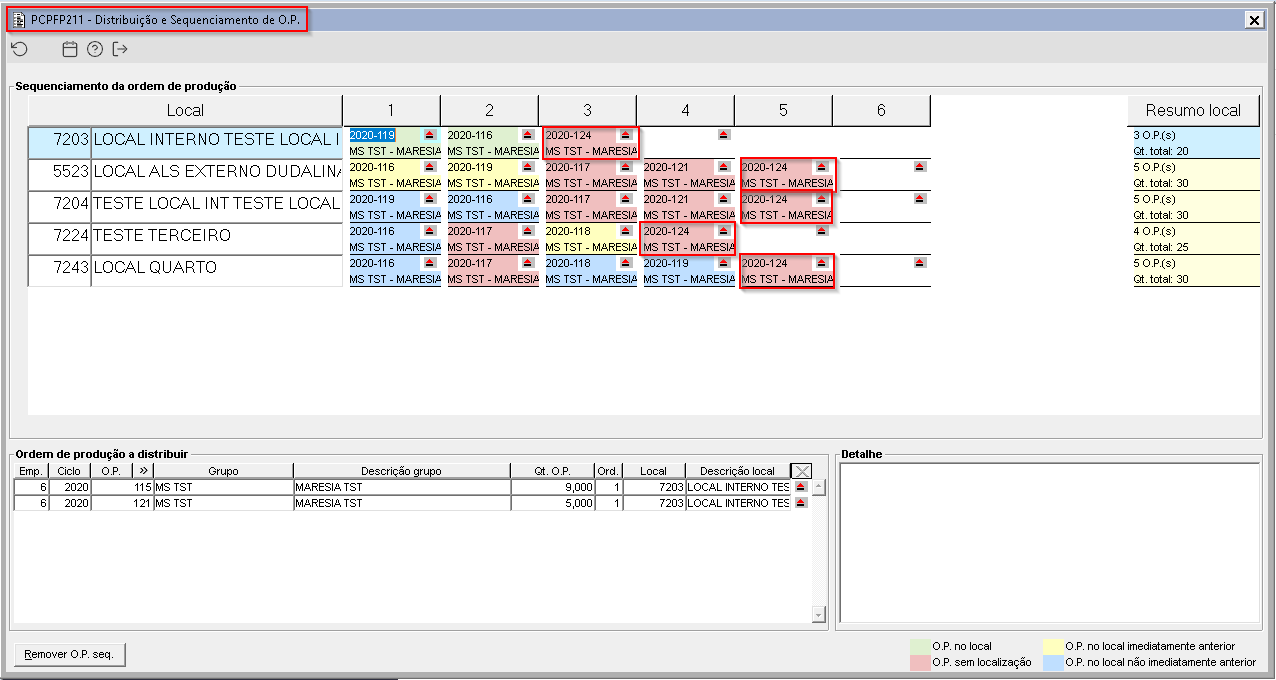
Task: Click the eject icon of 2020-116 in row 5523
Action: pos(430,167)
